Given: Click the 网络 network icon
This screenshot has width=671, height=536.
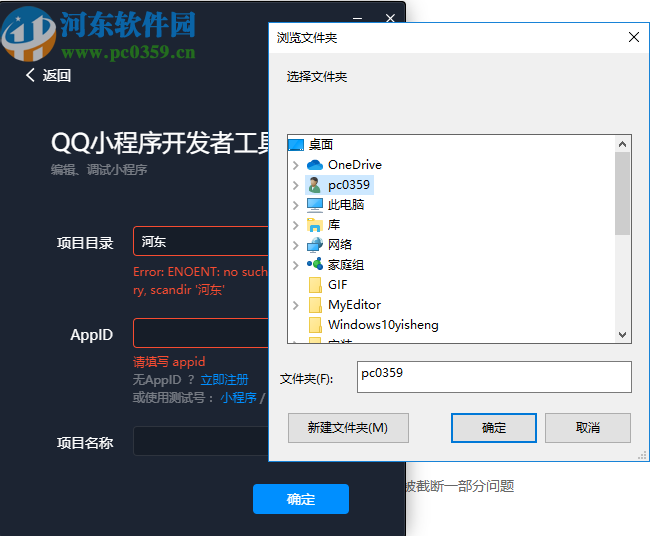Looking at the screenshot, I should [315, 245].
